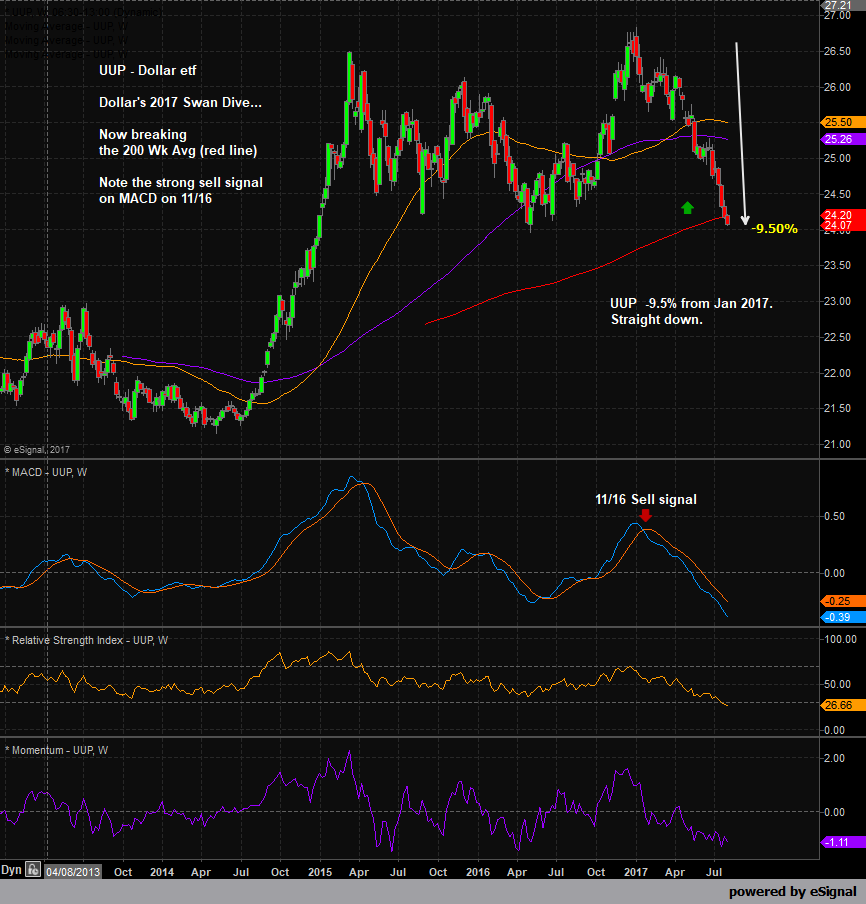Select the '11/16 Sell signal' text label
Image resolution: width=866 pixels, height=904 pixels.
(646, 499)
